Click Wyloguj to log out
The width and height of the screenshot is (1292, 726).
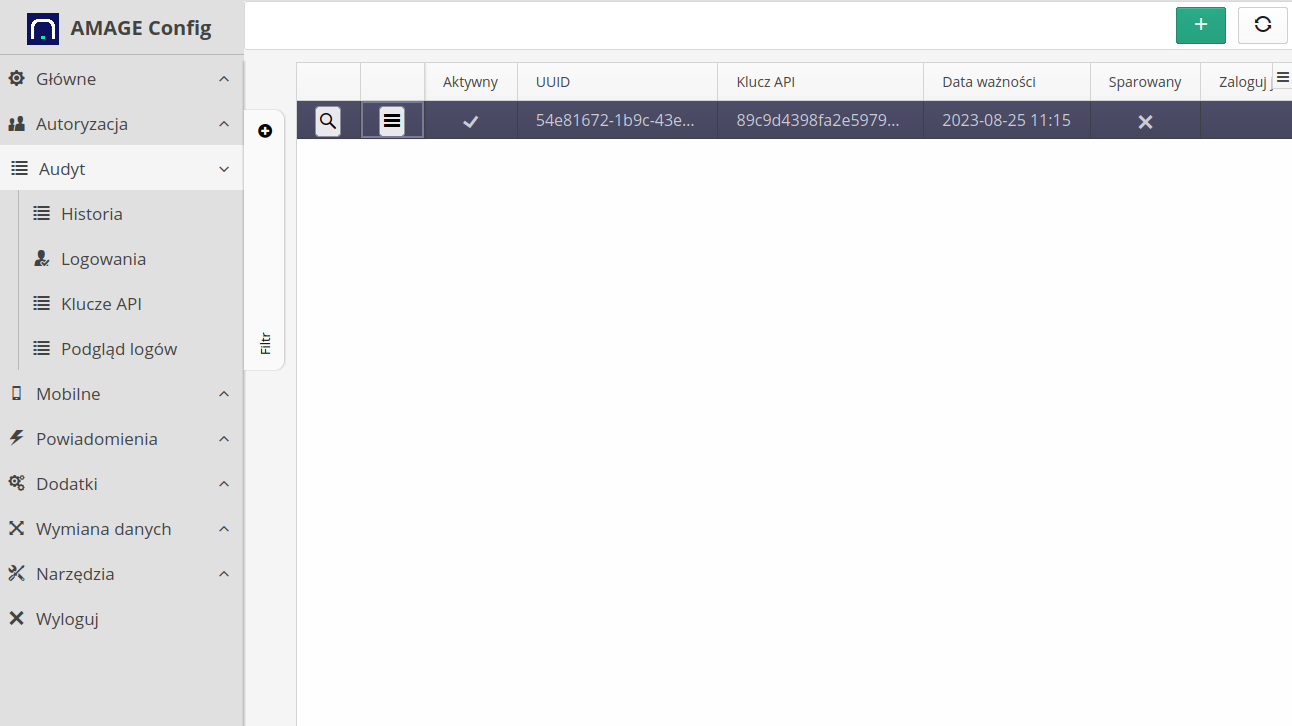tap(67, 618)
